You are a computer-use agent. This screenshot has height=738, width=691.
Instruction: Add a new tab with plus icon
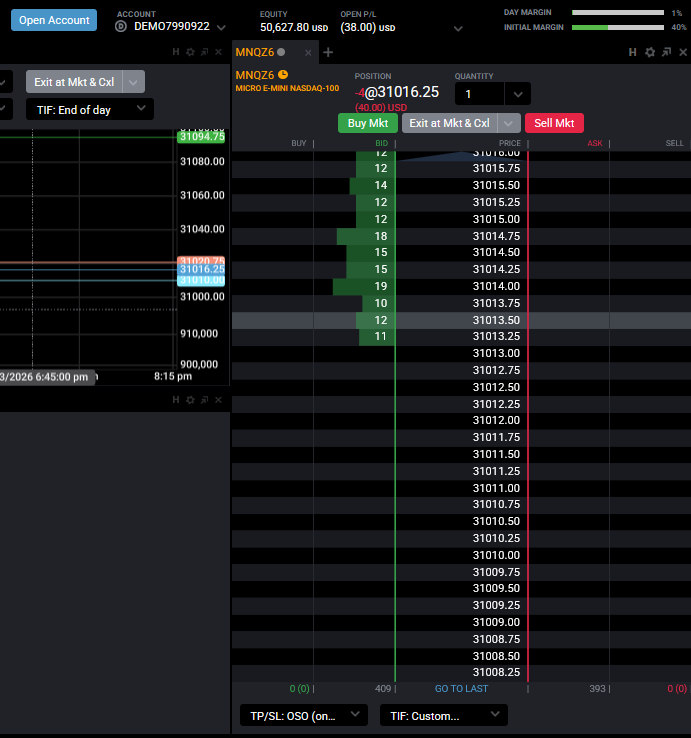[x=328, y=52]
